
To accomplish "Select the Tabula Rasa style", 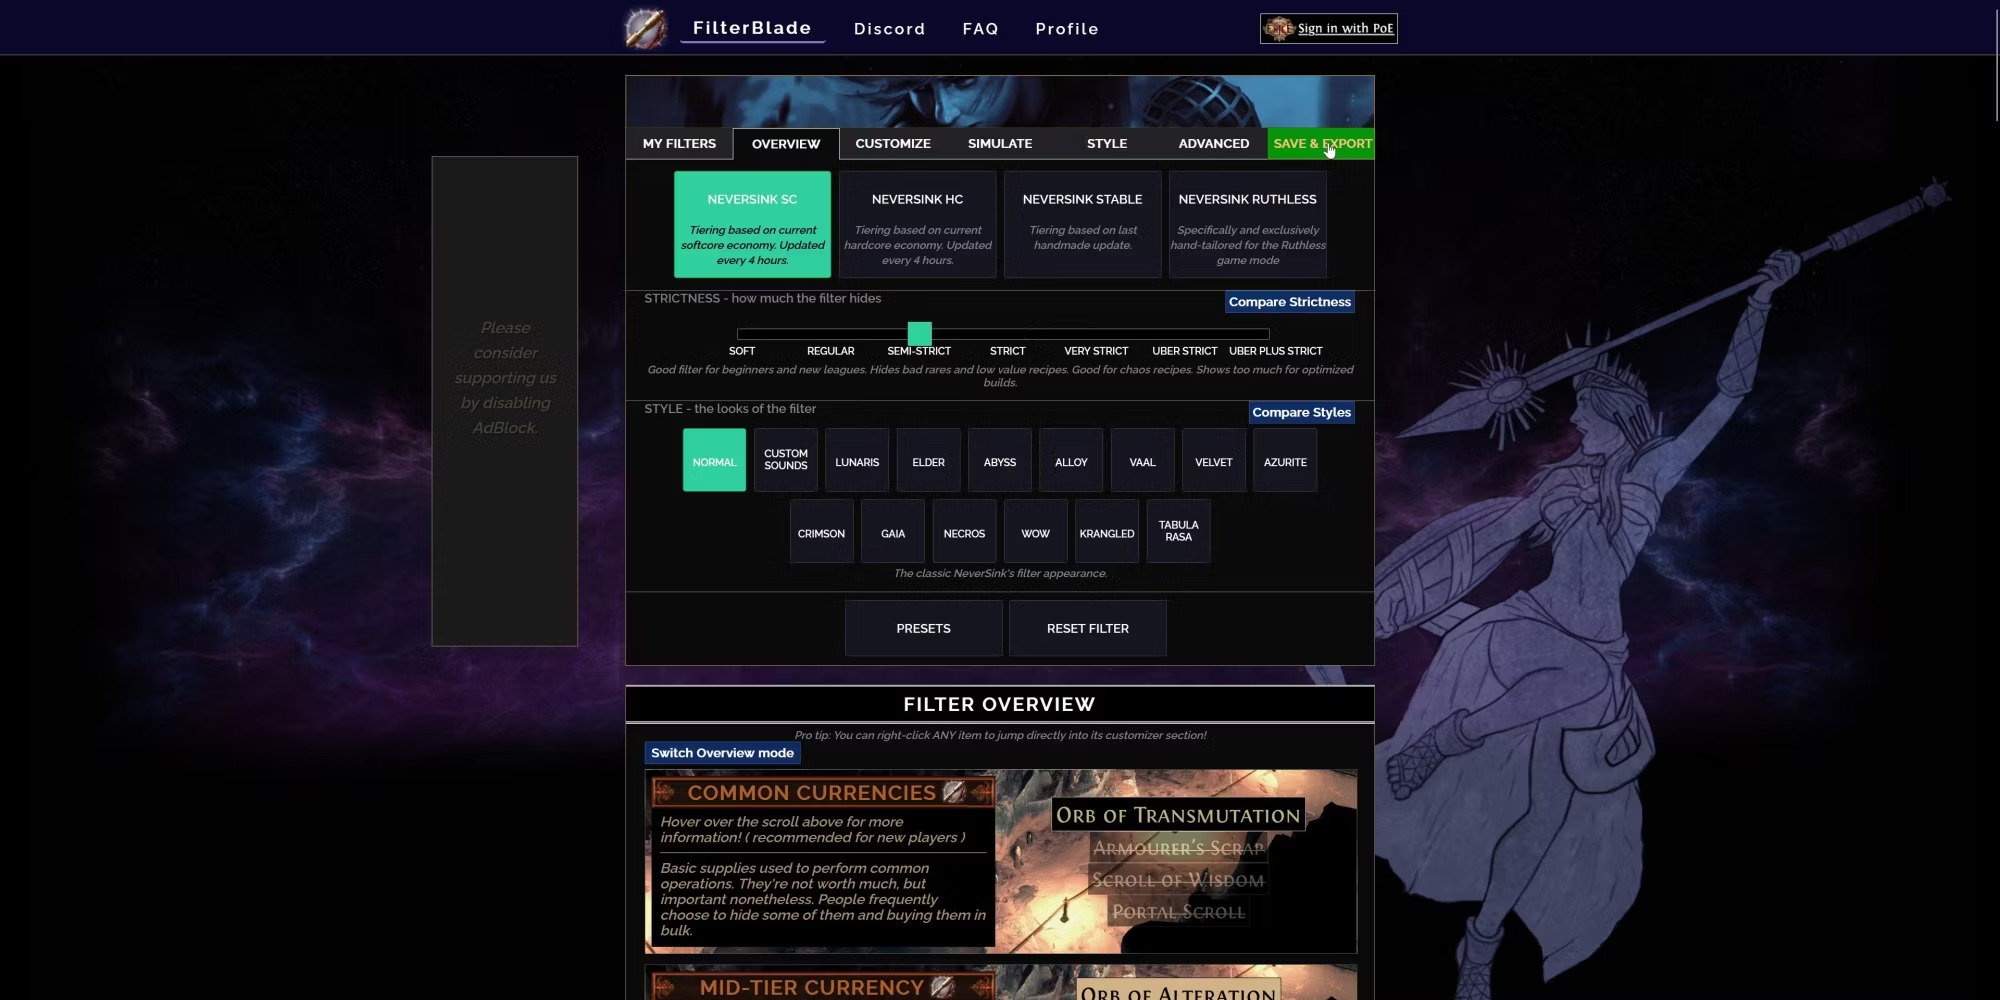I will click(x=1178, y=531).
